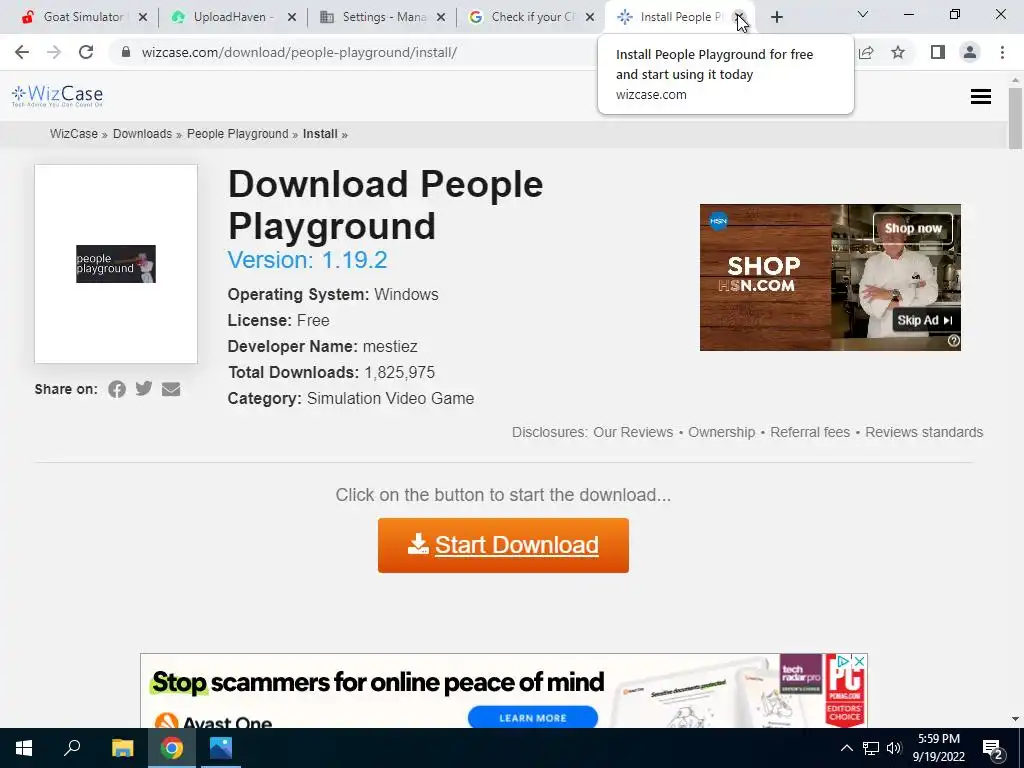Close the Settings tab
This screenshot has width=1024, height=768.
441,17
